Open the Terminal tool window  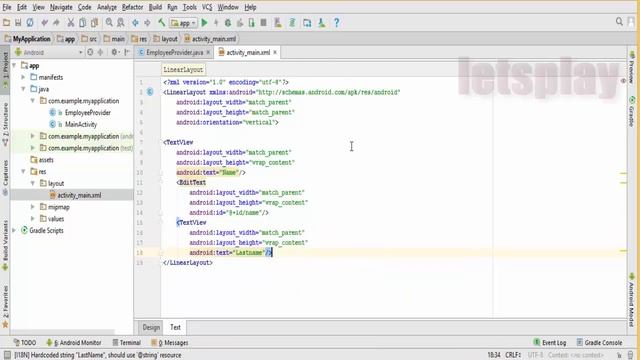(x=127, y=343)
